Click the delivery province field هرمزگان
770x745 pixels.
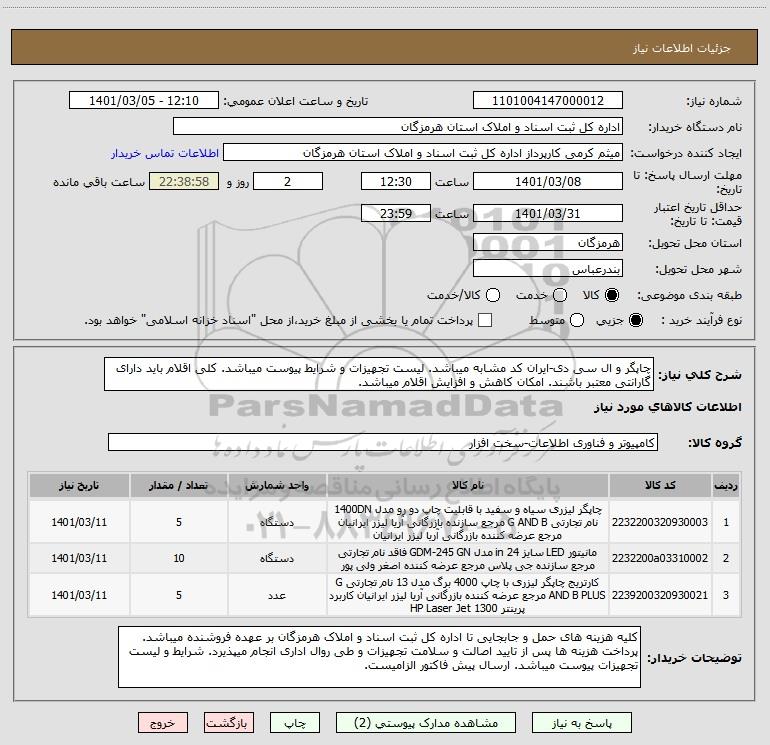pos(548,242)
